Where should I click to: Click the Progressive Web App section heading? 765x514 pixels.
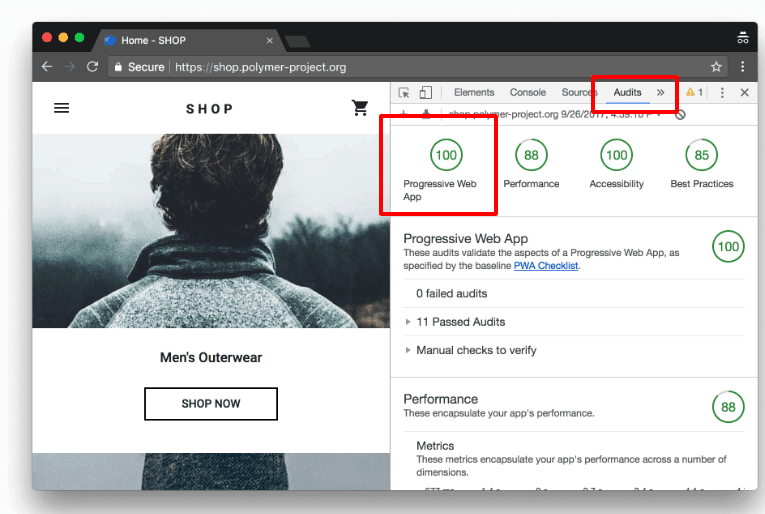(465, 238)
